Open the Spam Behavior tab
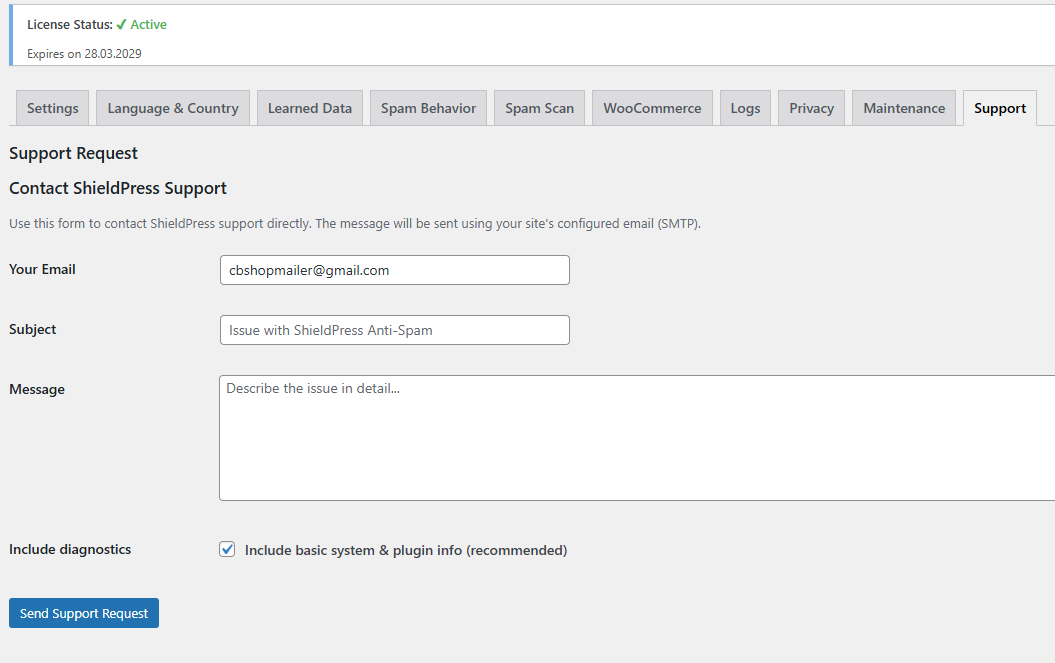The image size is (1055, 663). tap(428, 107)
